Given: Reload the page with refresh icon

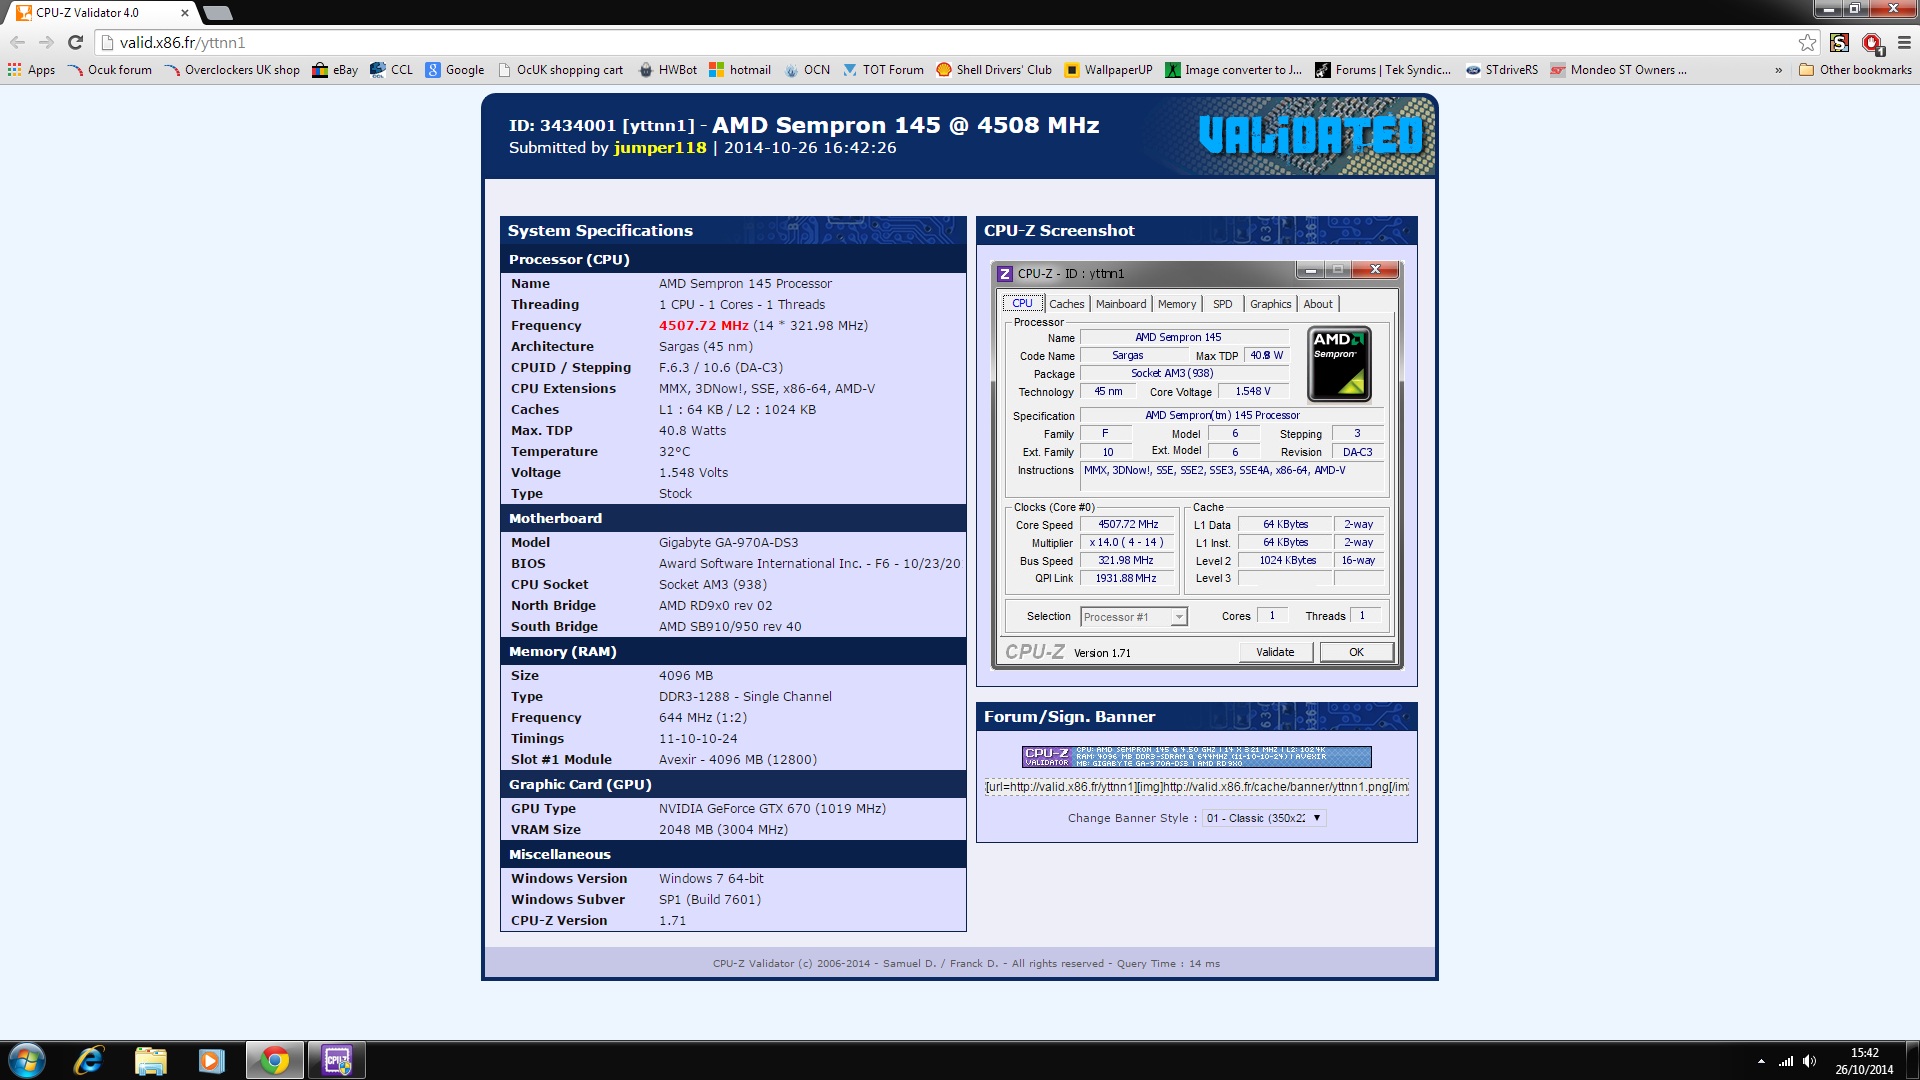Looking at the screenshot, I should (x=75, y=42).
